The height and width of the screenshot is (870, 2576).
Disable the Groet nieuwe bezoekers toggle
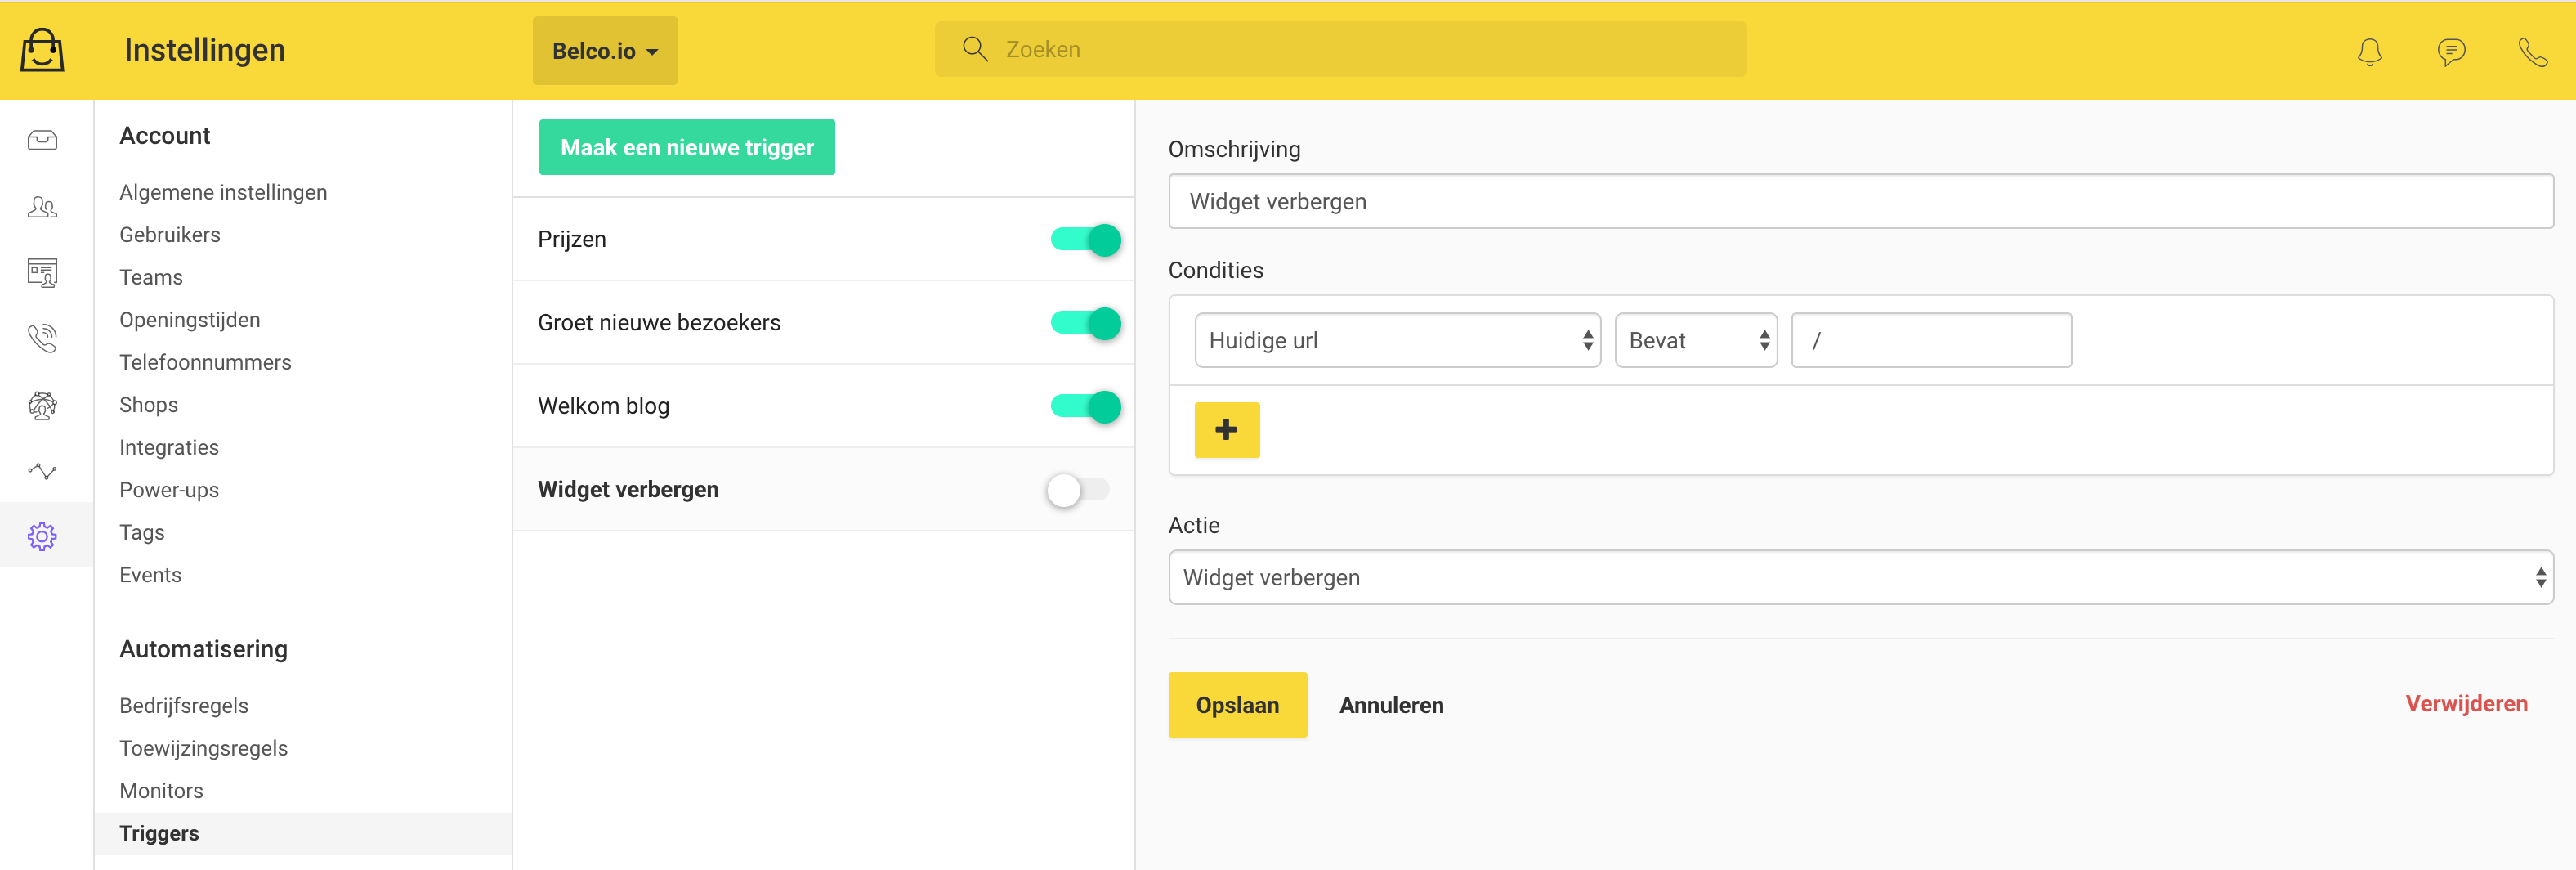1085,323
